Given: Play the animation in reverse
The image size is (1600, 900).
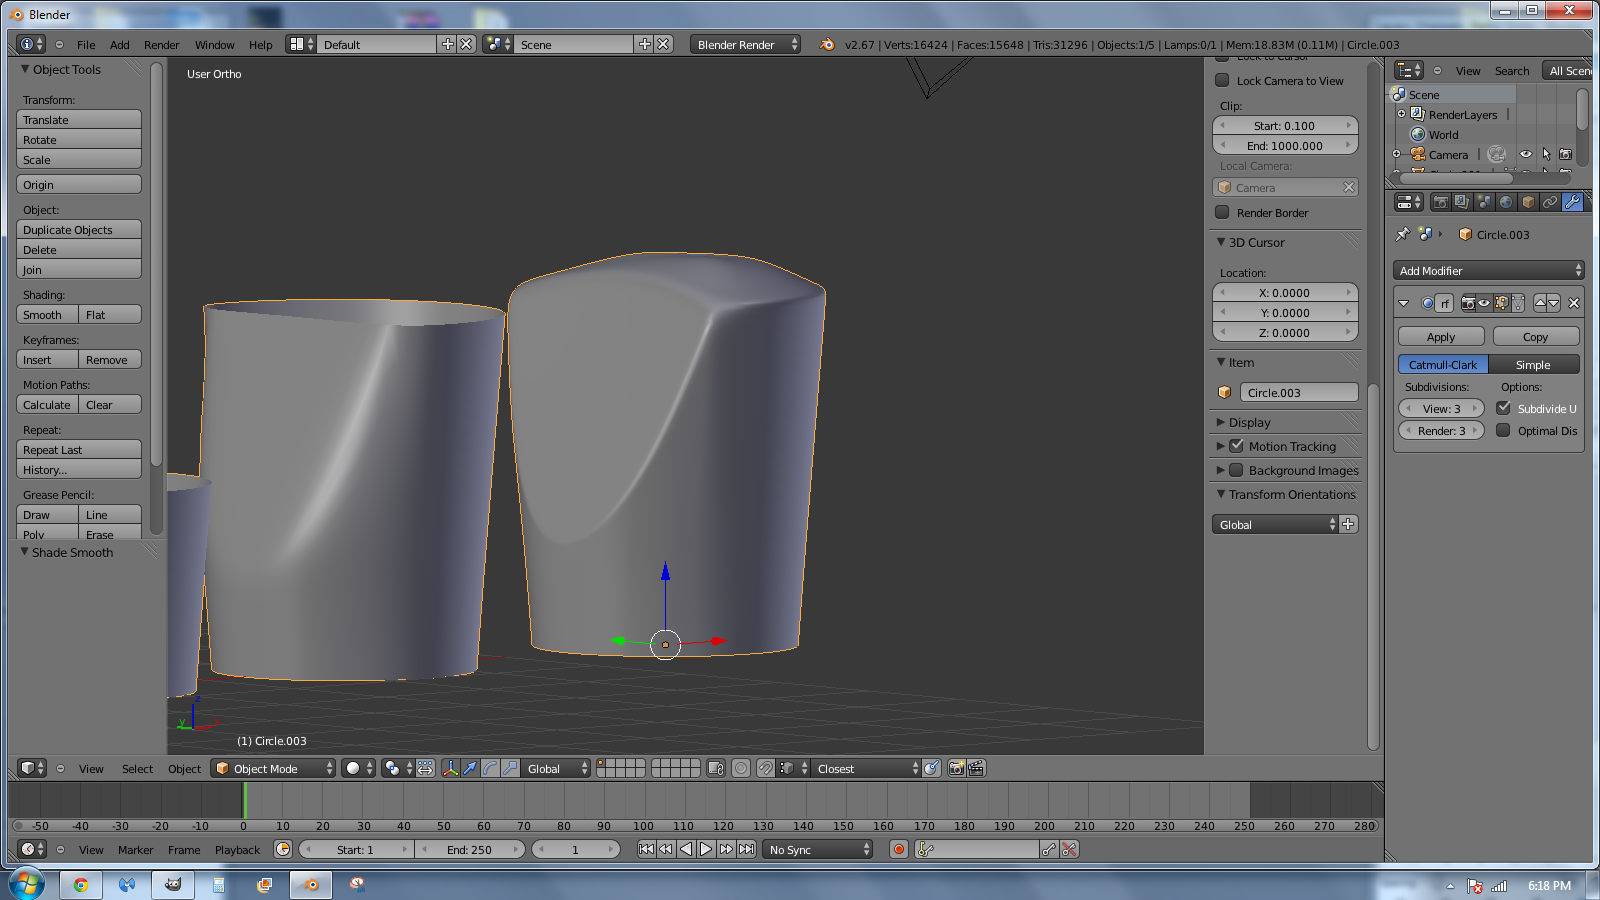Looking at the screenshot, I should click(x=686, y=849).
